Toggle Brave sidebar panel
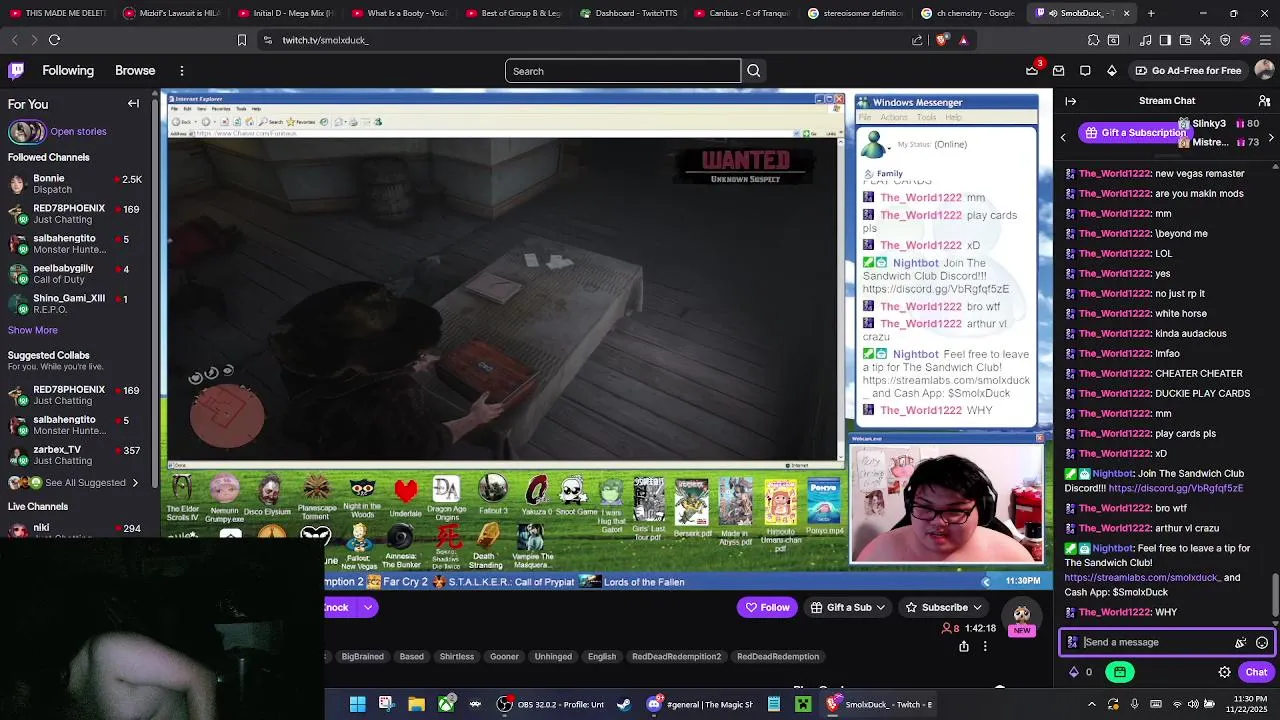1280x720 pixels. tap(1165, 40)
